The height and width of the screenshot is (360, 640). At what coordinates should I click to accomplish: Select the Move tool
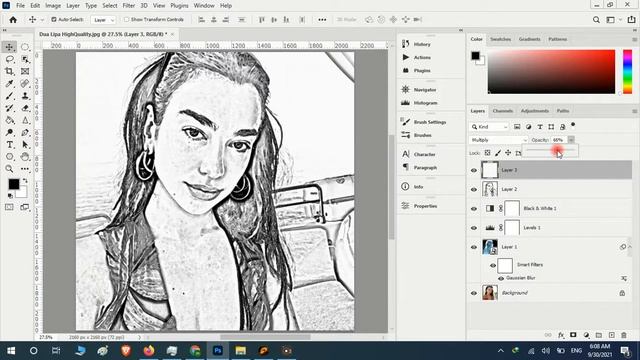tap(9, 47)
